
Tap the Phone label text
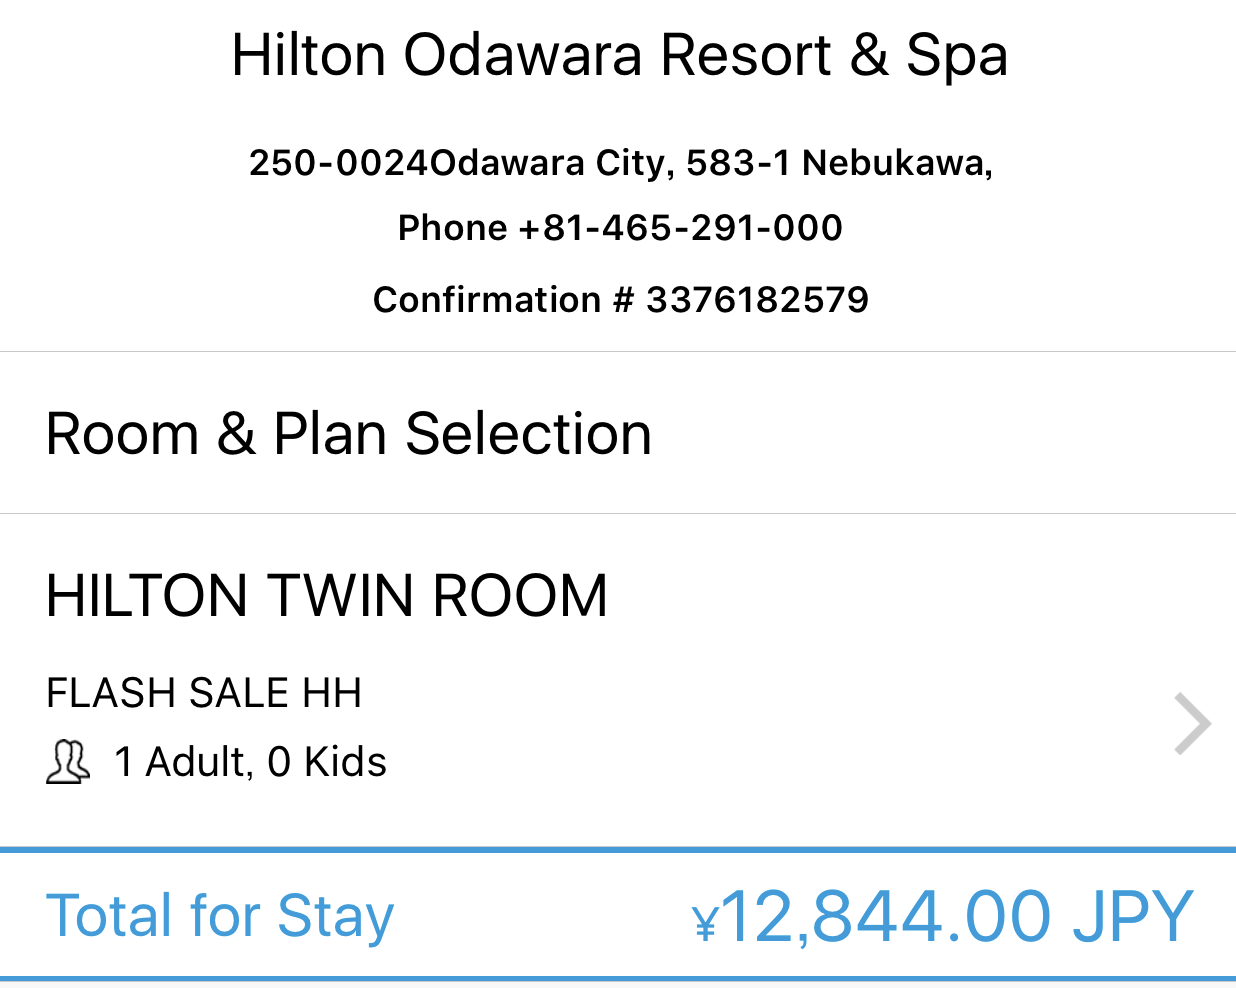452,228
